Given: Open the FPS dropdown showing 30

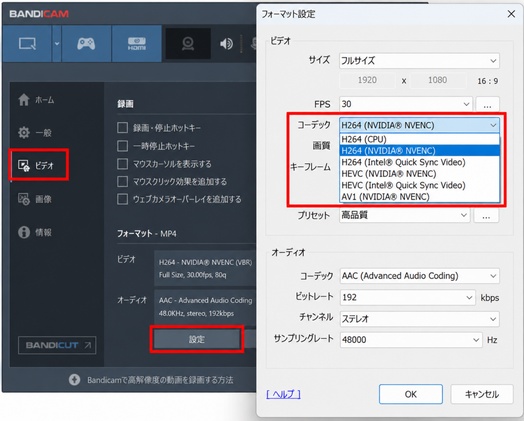Looking at the screenshot, I should pyautogui.click(x=406, y=104).
